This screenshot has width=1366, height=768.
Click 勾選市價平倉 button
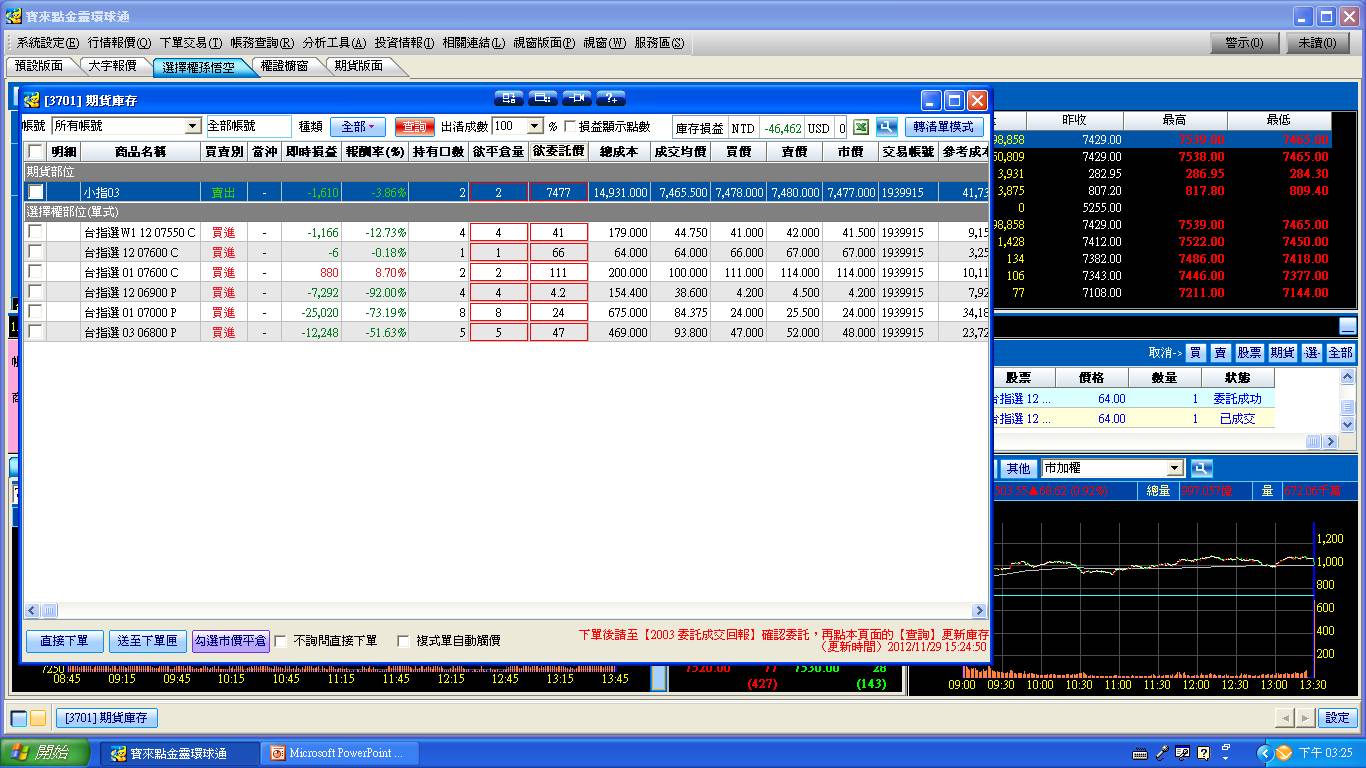(230, 641)
